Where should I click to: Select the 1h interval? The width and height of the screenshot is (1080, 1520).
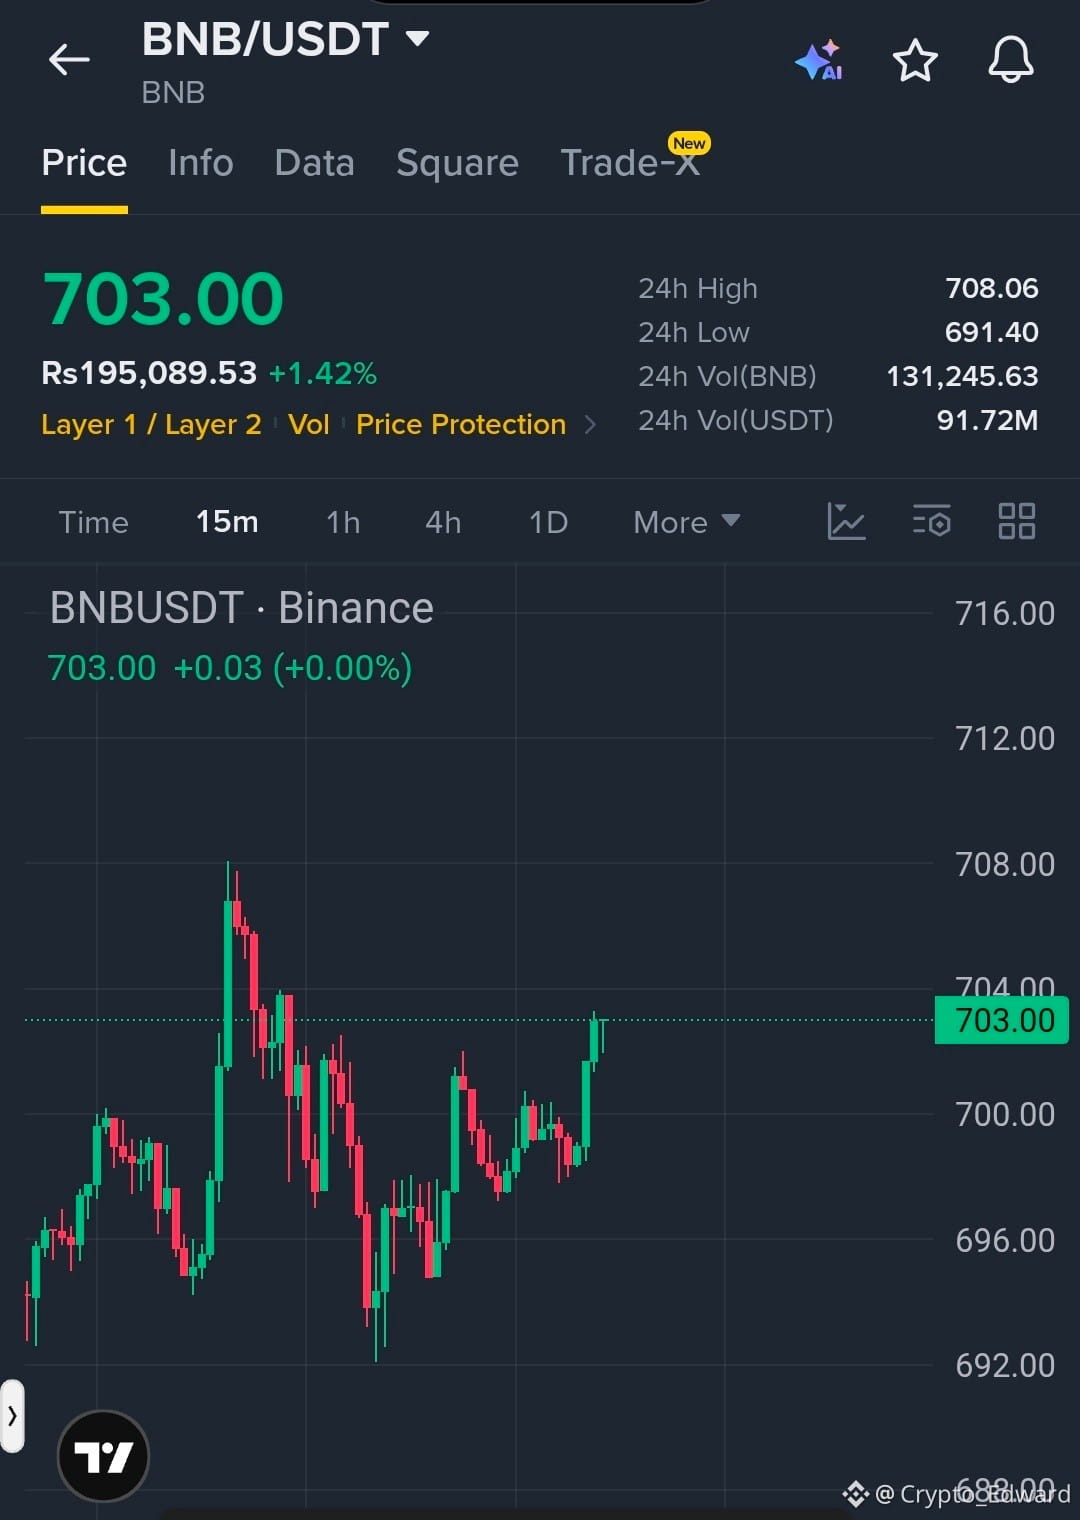pyautogui.click(x=343, y=522)
